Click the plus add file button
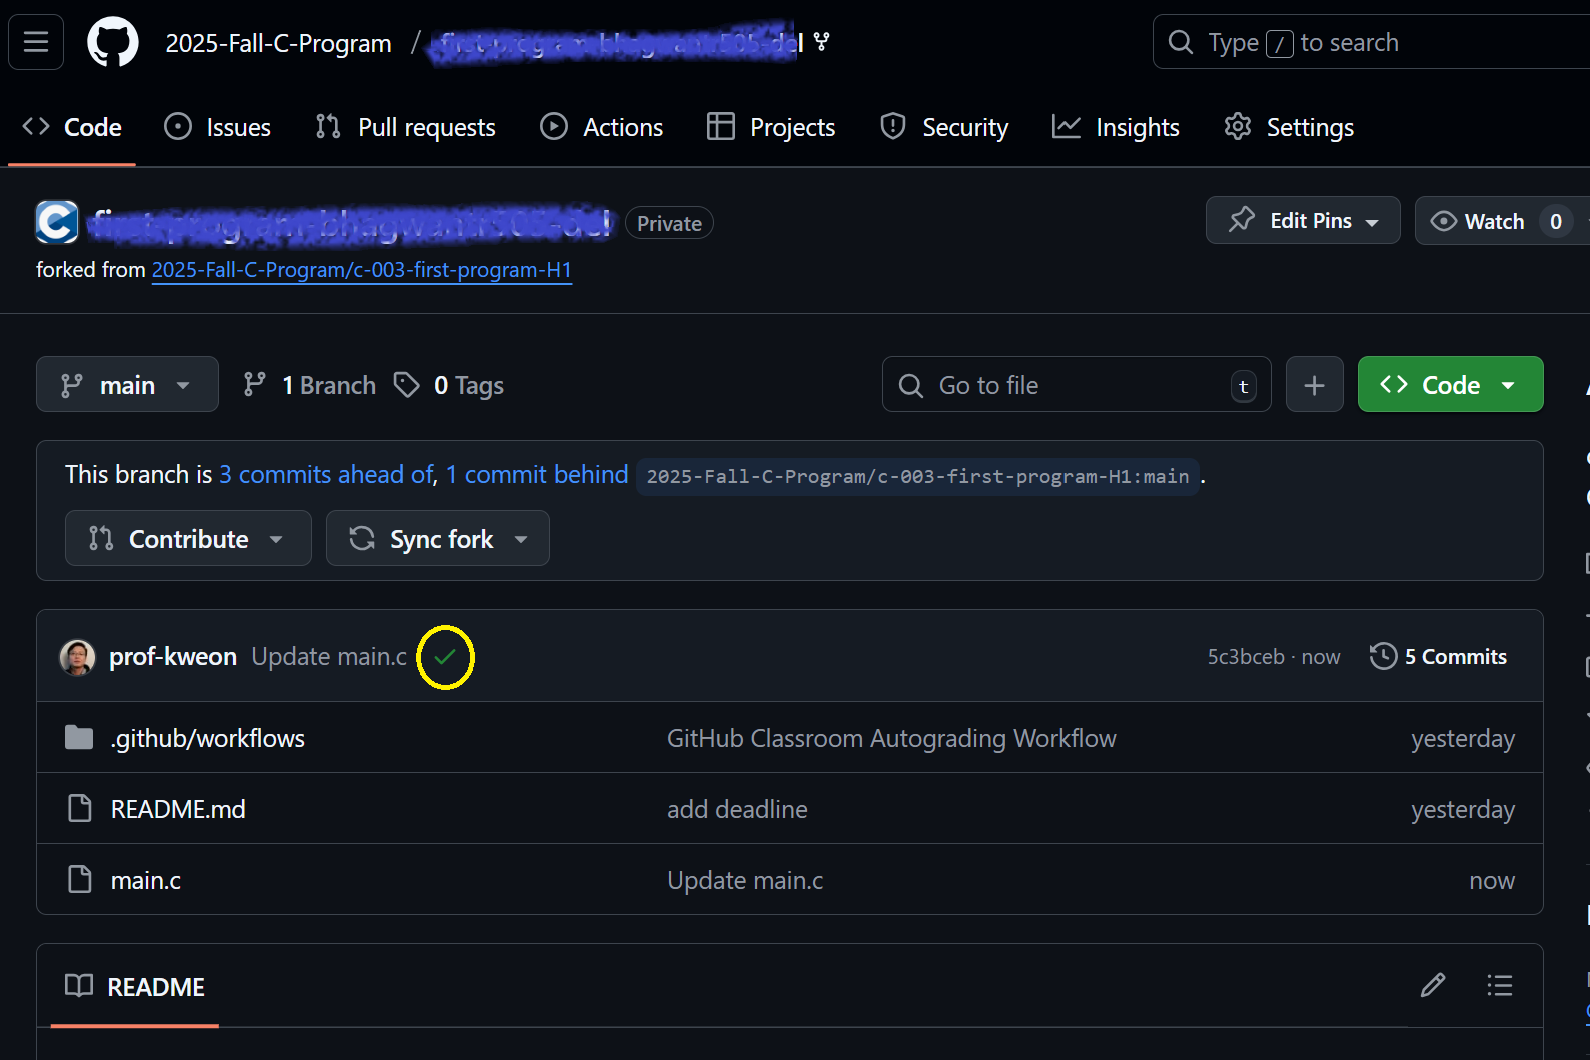Screen dimensions: 1590x1060 click(x=1314, y=385)
